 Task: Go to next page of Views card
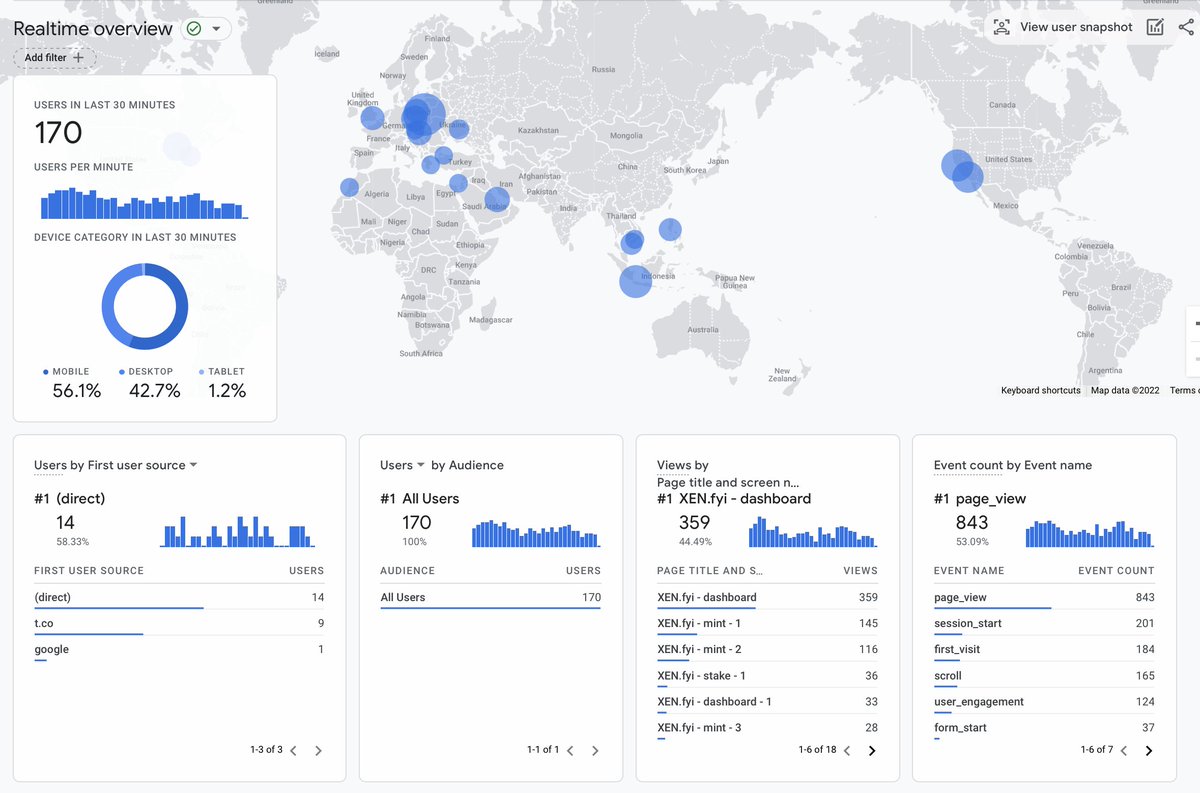click(872, 750)
